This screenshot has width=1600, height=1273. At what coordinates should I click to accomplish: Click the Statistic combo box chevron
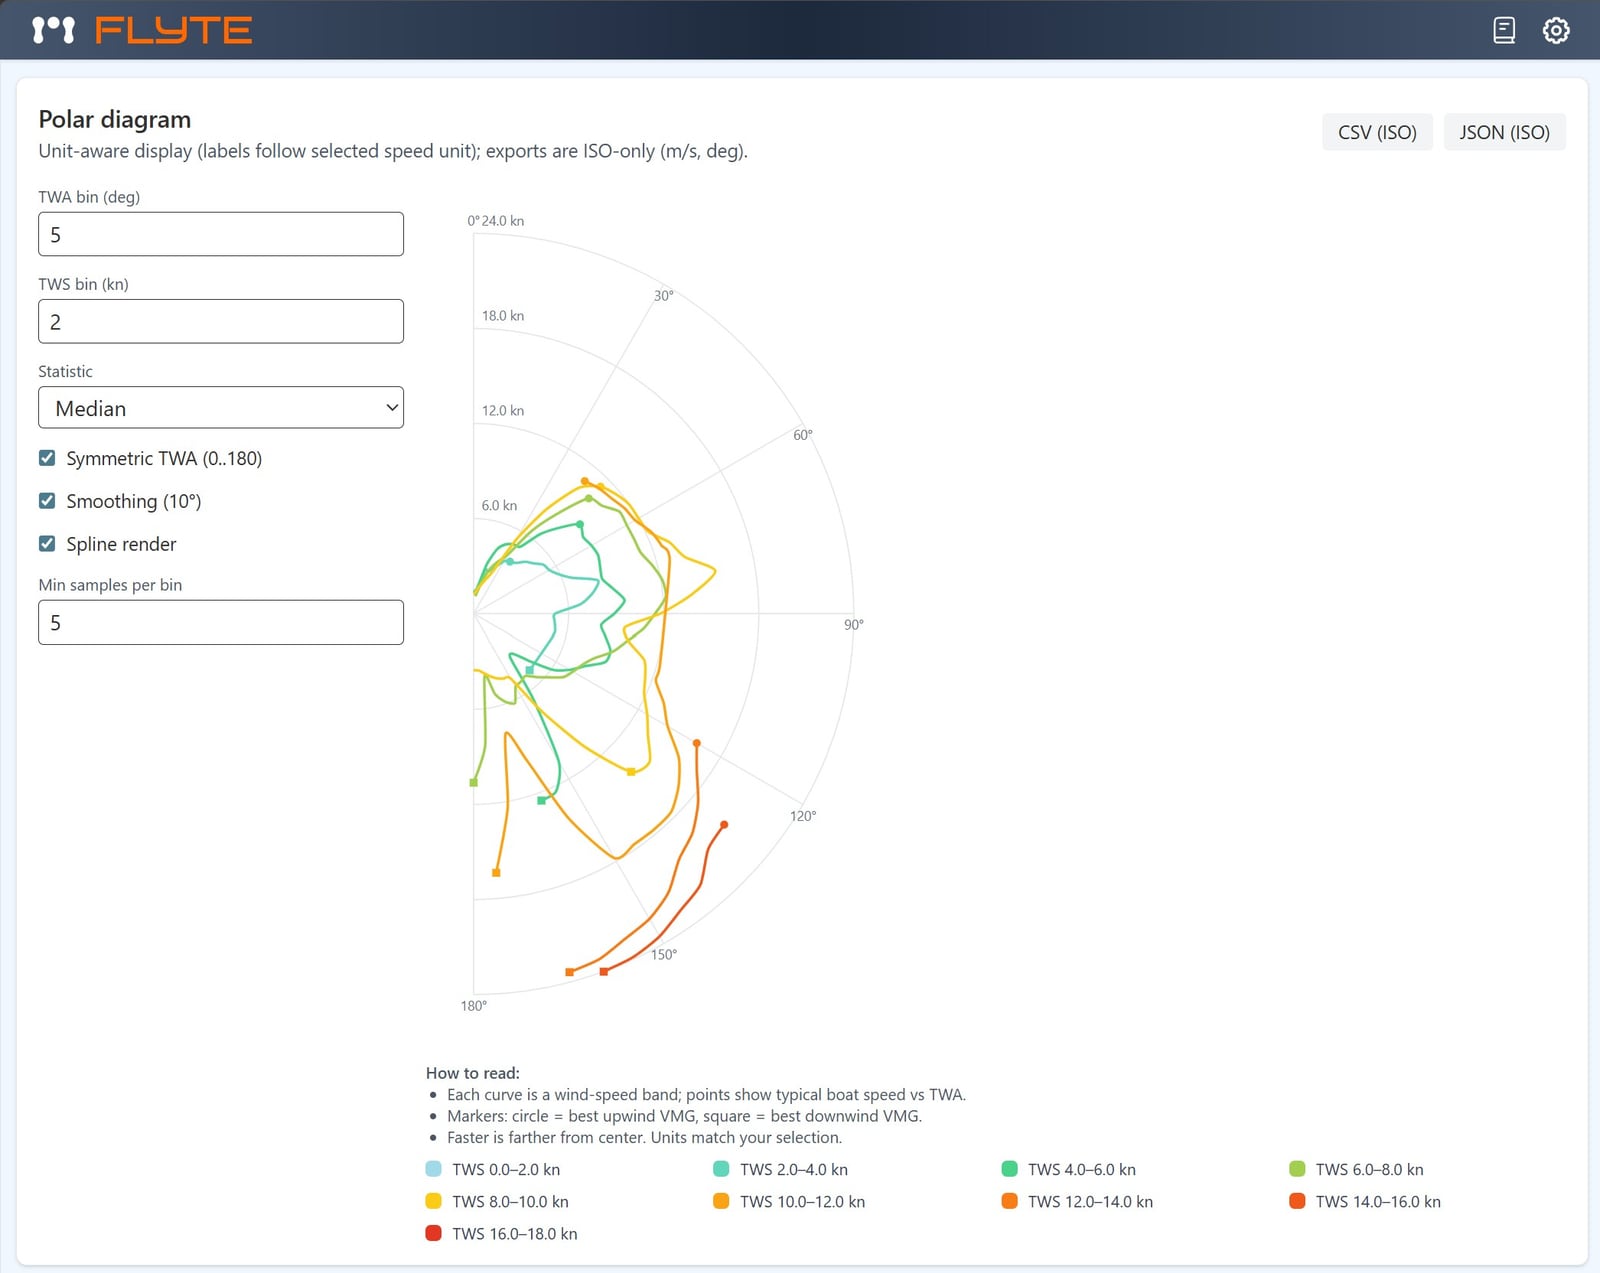[390, 408]
